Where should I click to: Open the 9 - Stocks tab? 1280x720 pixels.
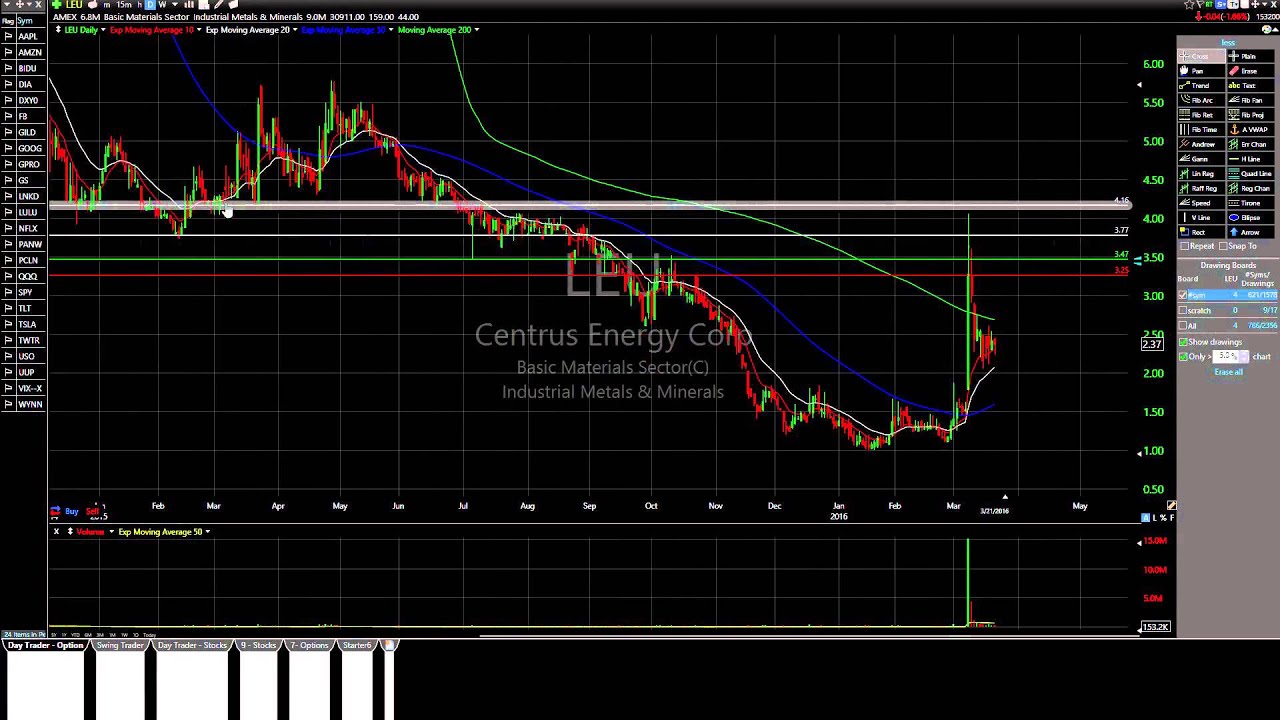point(257,646)
